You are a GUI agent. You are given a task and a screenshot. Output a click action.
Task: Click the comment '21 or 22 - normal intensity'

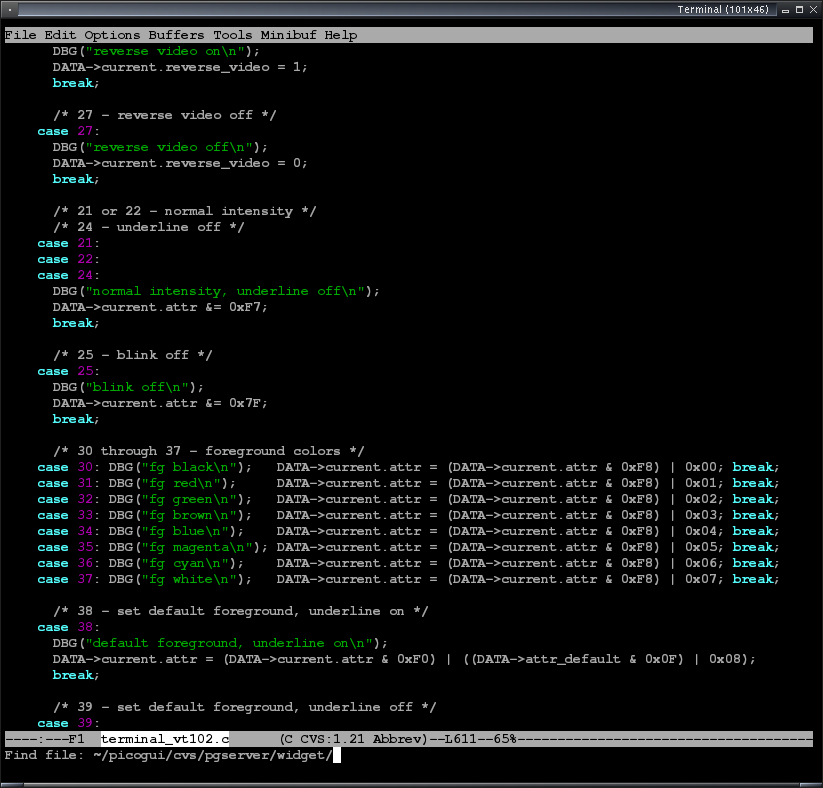pos(185,211)
